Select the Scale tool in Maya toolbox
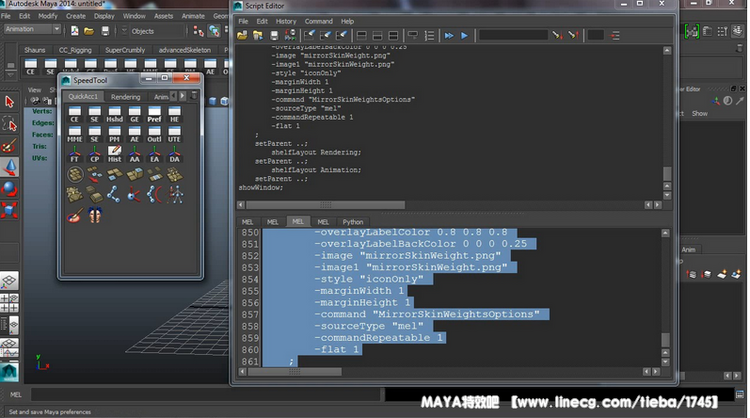 click(9, 210)
